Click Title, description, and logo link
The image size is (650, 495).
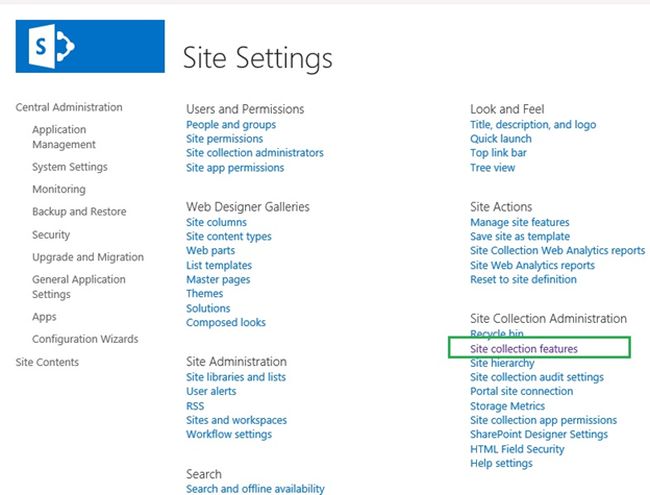[533, 125]
